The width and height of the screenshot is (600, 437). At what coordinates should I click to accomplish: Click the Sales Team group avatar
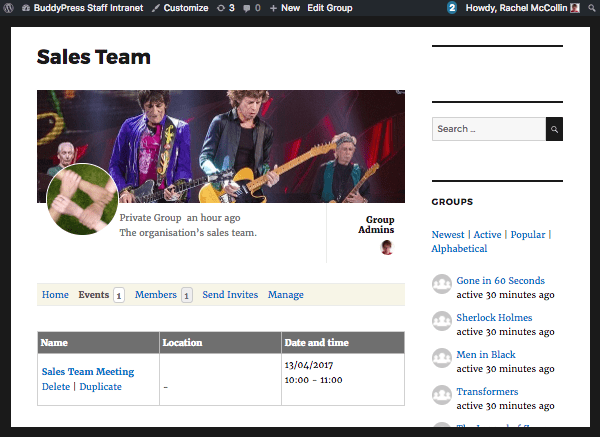(x=82, y=199)
